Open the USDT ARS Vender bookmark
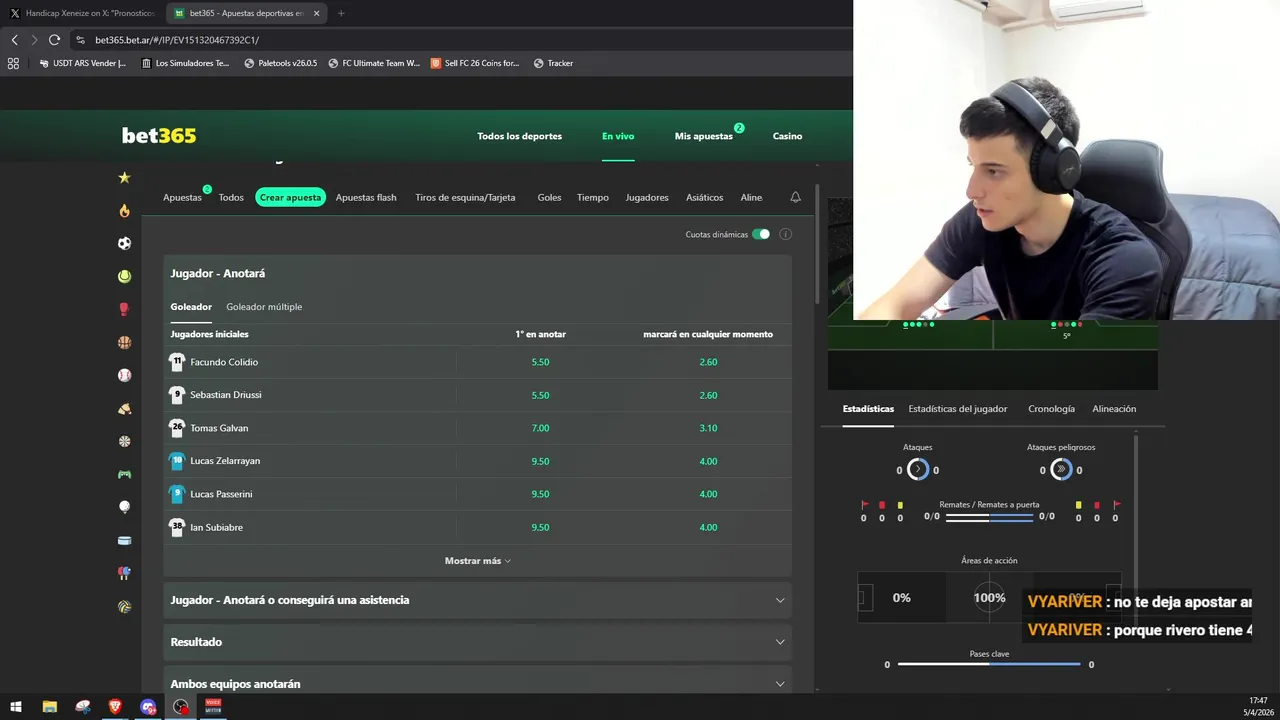 click(82, 63)
